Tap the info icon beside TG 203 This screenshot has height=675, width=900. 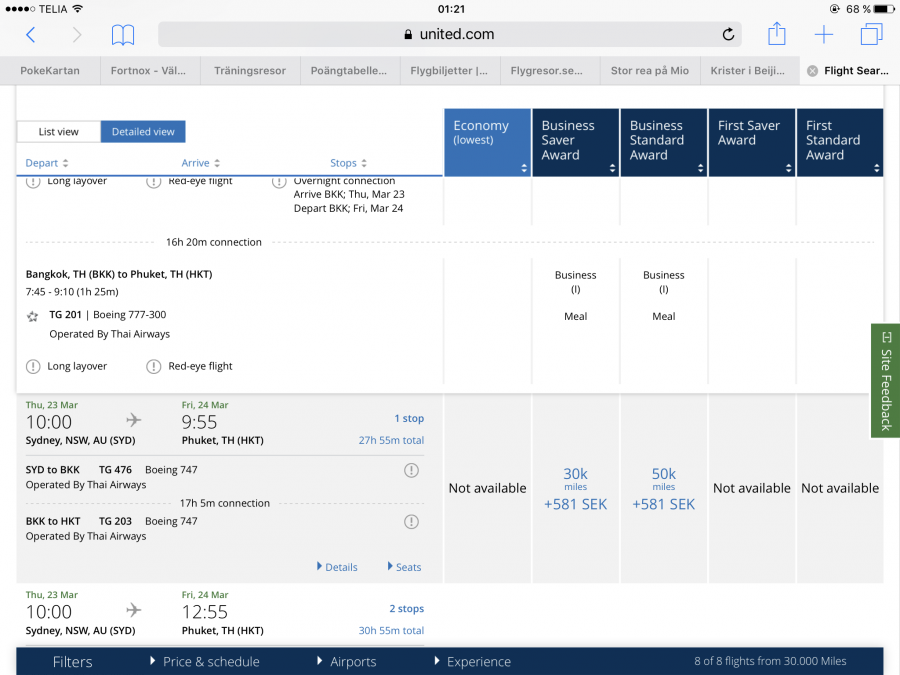pyautogui.click(x=411, y=522)
